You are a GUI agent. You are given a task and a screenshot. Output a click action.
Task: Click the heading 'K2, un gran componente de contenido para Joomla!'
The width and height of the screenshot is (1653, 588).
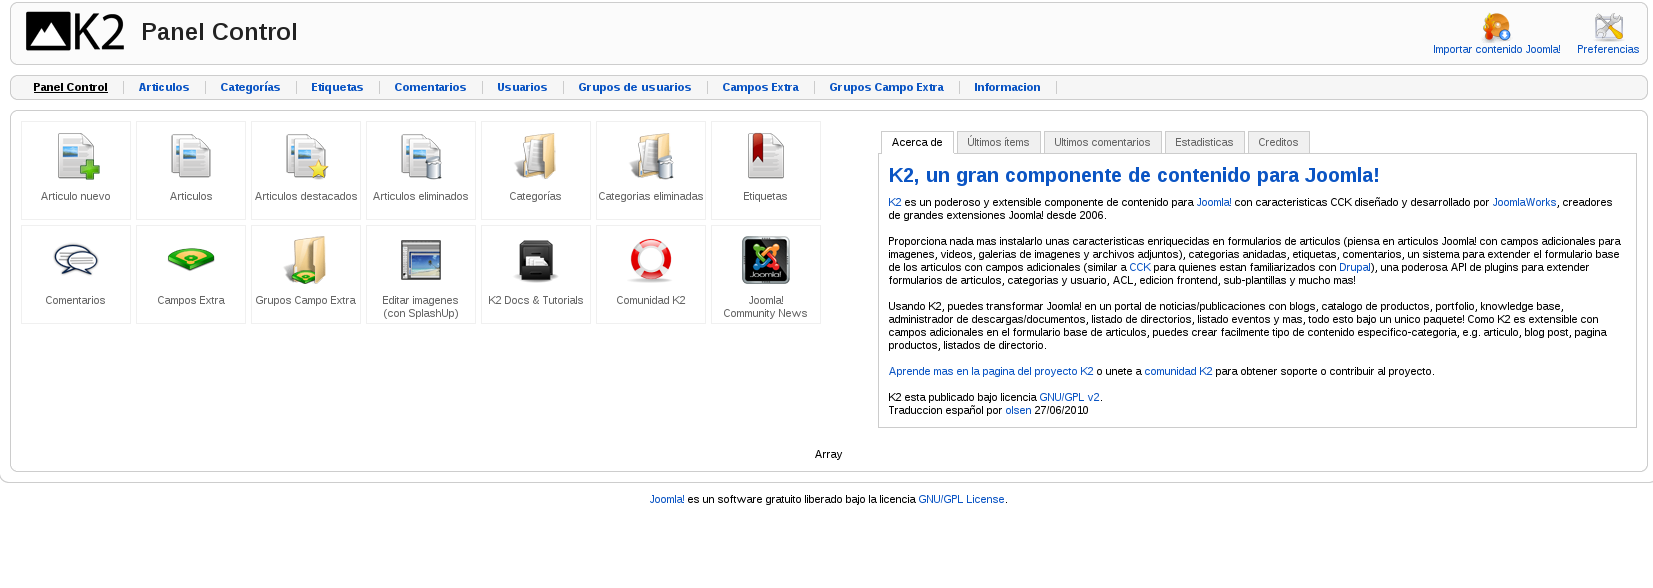tap(1134, 176)
